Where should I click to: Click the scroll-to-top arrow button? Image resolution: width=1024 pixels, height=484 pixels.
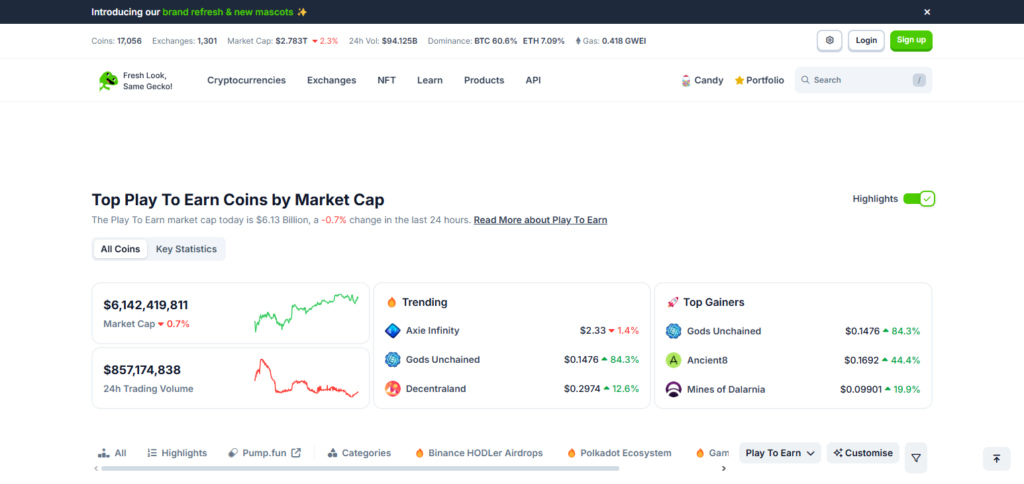997,459
